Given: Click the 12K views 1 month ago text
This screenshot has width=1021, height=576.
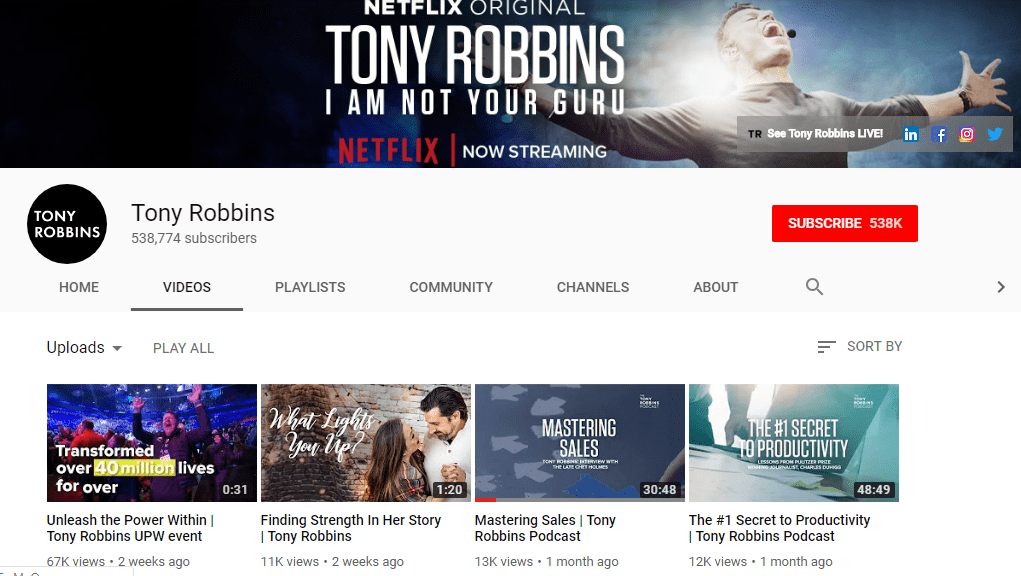Looking at the screenshot, I should pos(761,561).
